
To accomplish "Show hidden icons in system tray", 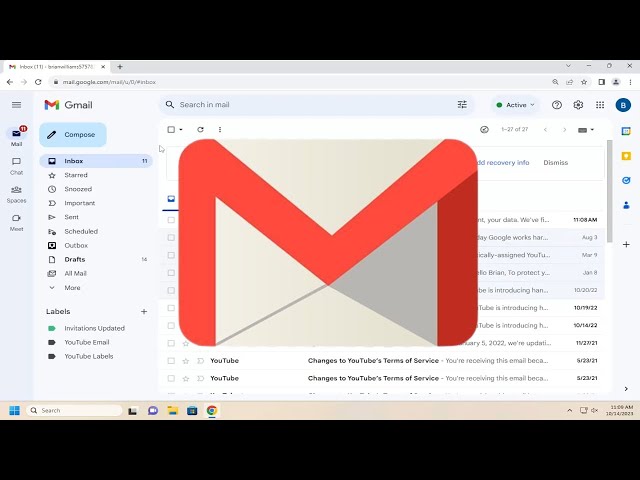I will 569,410.
